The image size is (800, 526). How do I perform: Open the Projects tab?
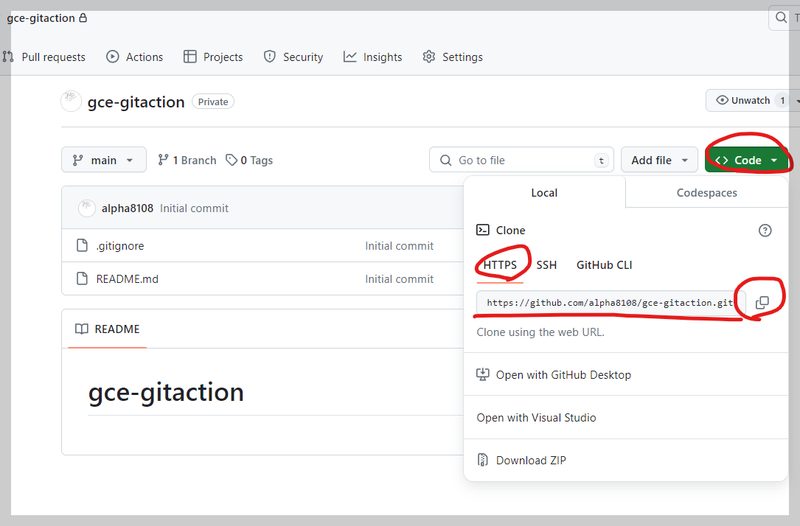pos(213,57)
